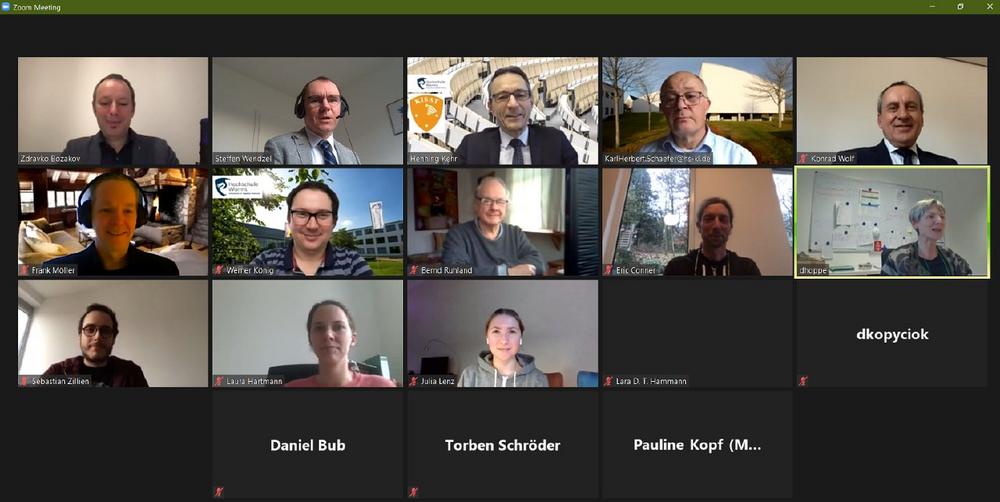
Task: Click the Pauline Kopf participant tile
Action: tap(697, 445)
